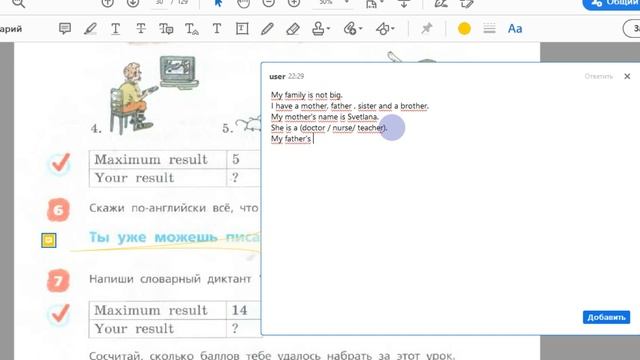The height and width of the screenshot is (360, 640).
Task: Go to previous page arrow
Action: (x=107, y=2)
